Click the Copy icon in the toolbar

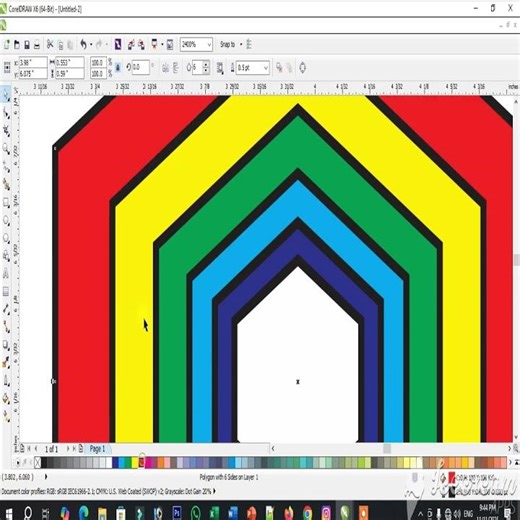point(60,45)
